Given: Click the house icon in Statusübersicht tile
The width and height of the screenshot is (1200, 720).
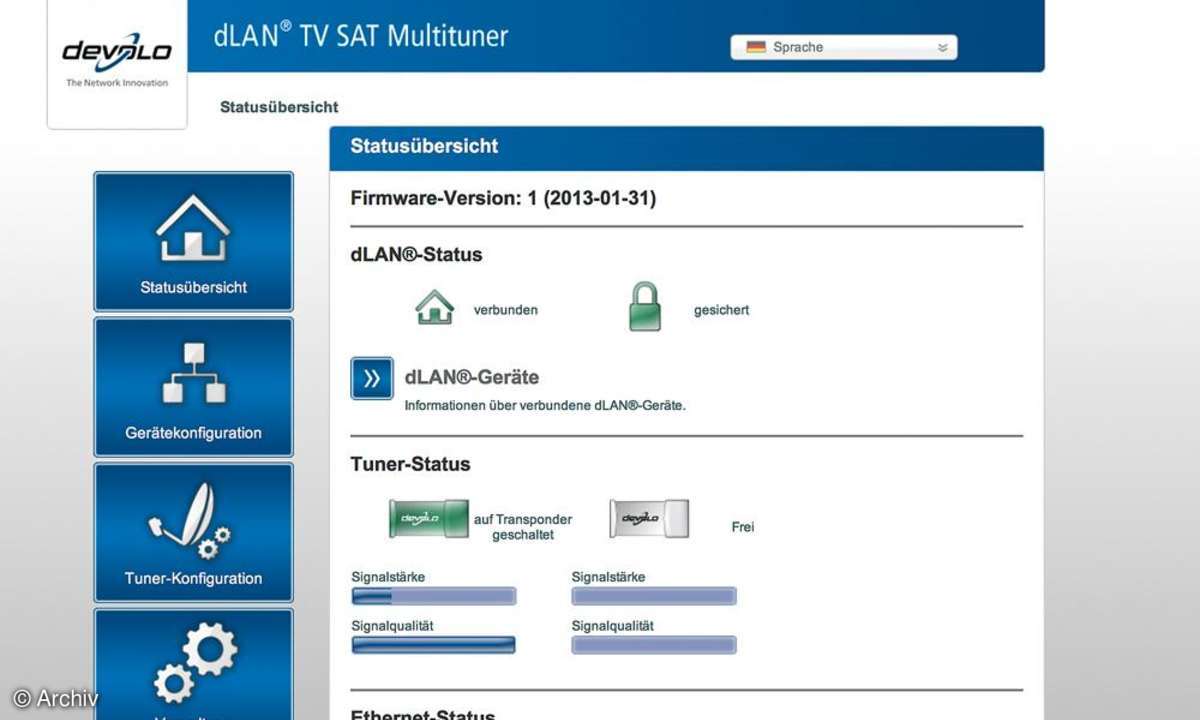Looking at the screenshot, I should 193,228.
